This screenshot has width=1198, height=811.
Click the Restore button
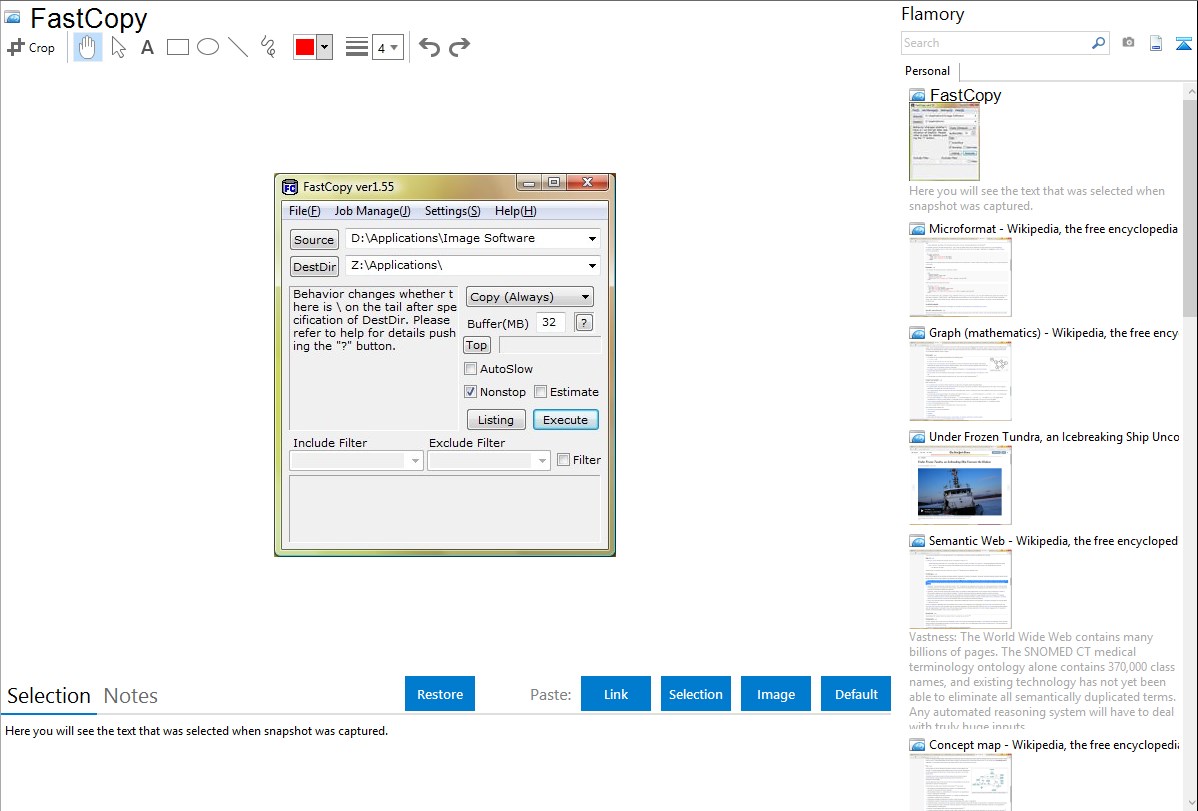[x=440, y=694]
